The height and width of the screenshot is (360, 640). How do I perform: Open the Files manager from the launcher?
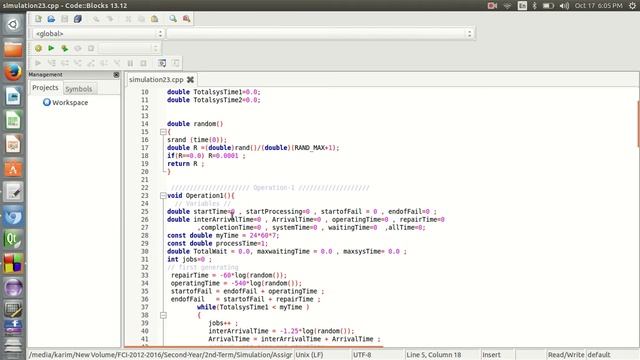pos(13,49)
